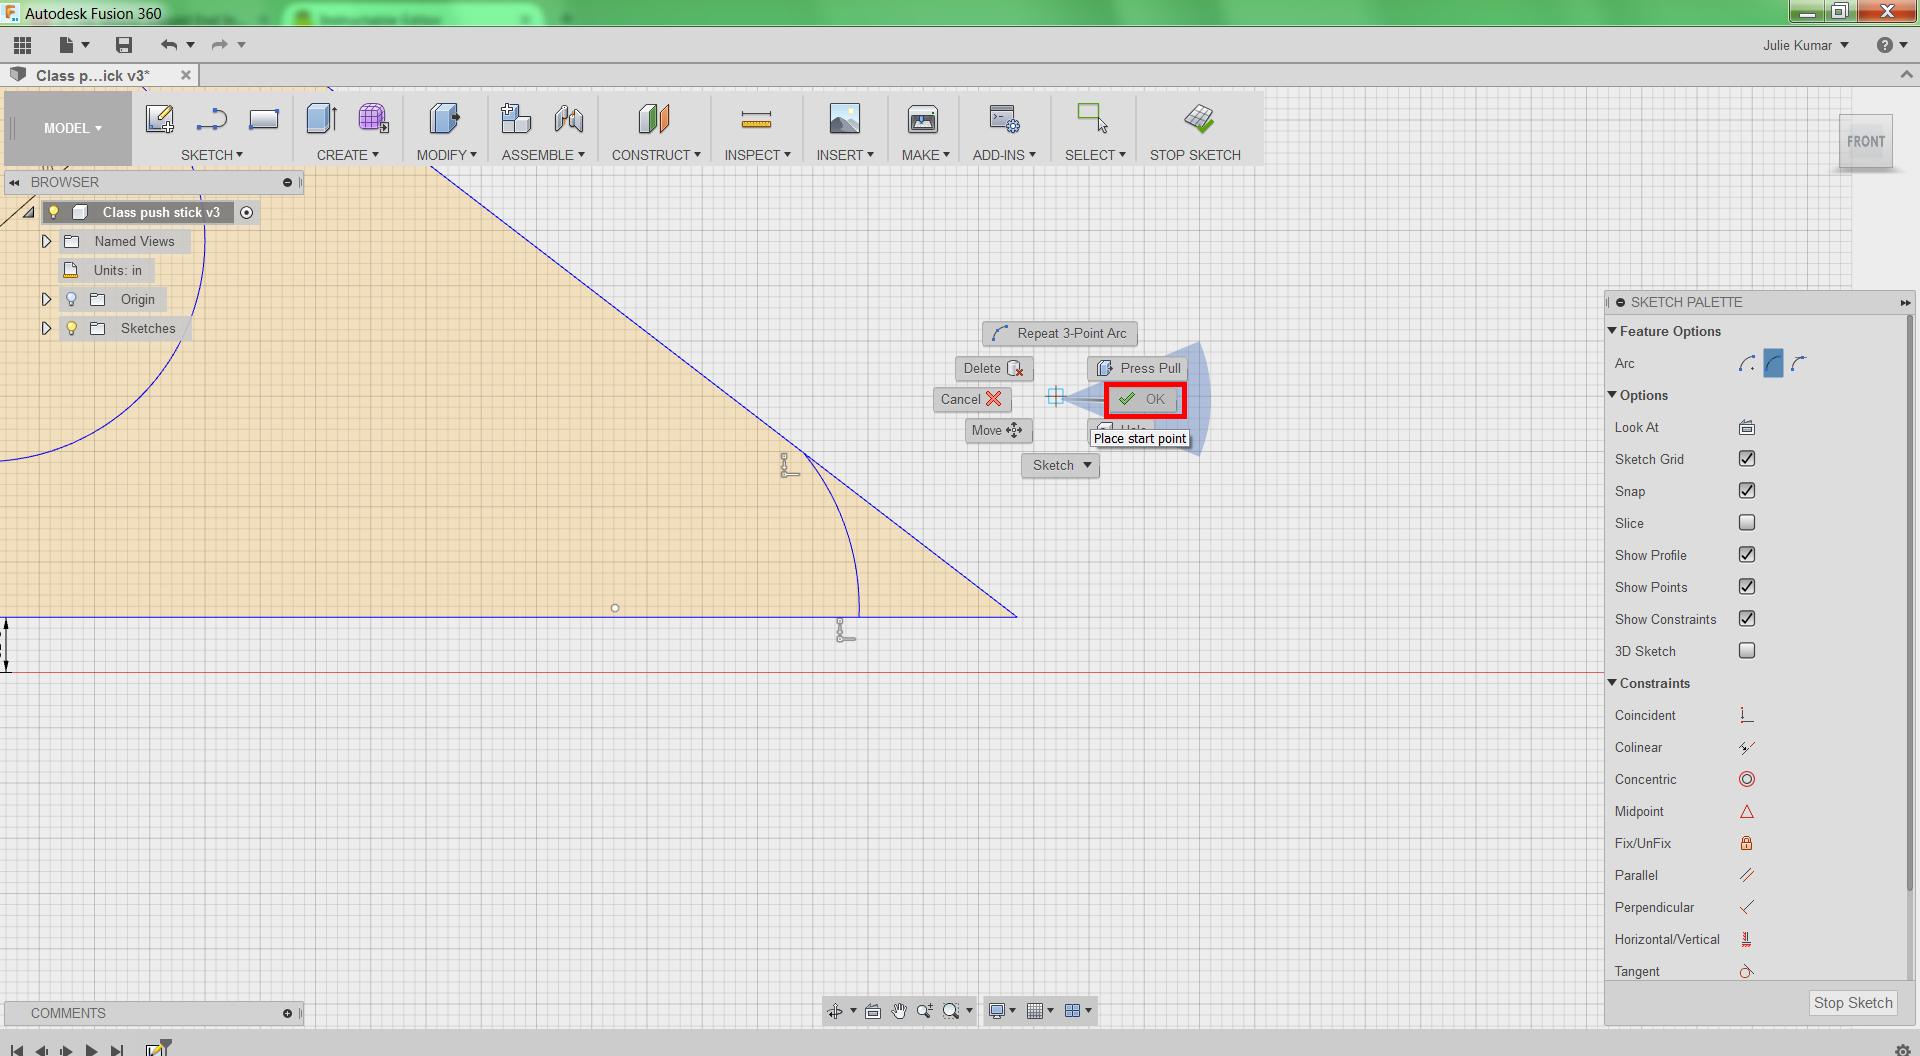Select the Rectangle sketch tool icon
Screen dimensions: 1920x1056
[x=264, y=119]
